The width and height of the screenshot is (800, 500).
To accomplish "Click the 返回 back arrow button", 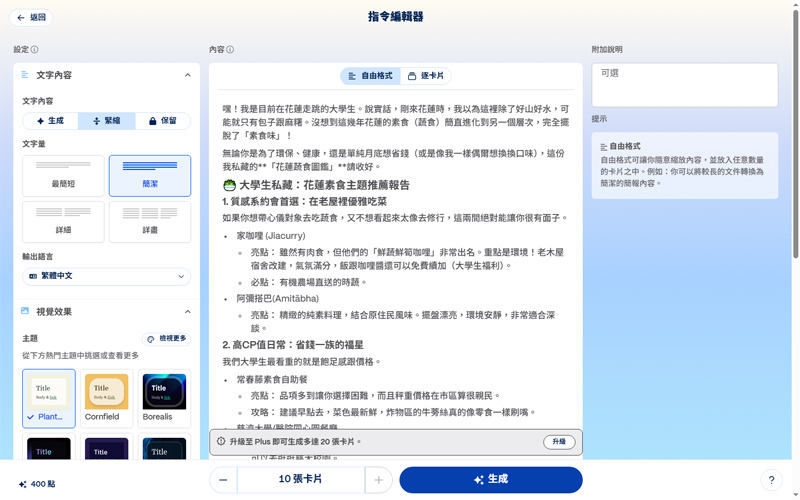I will coord(30,17).
